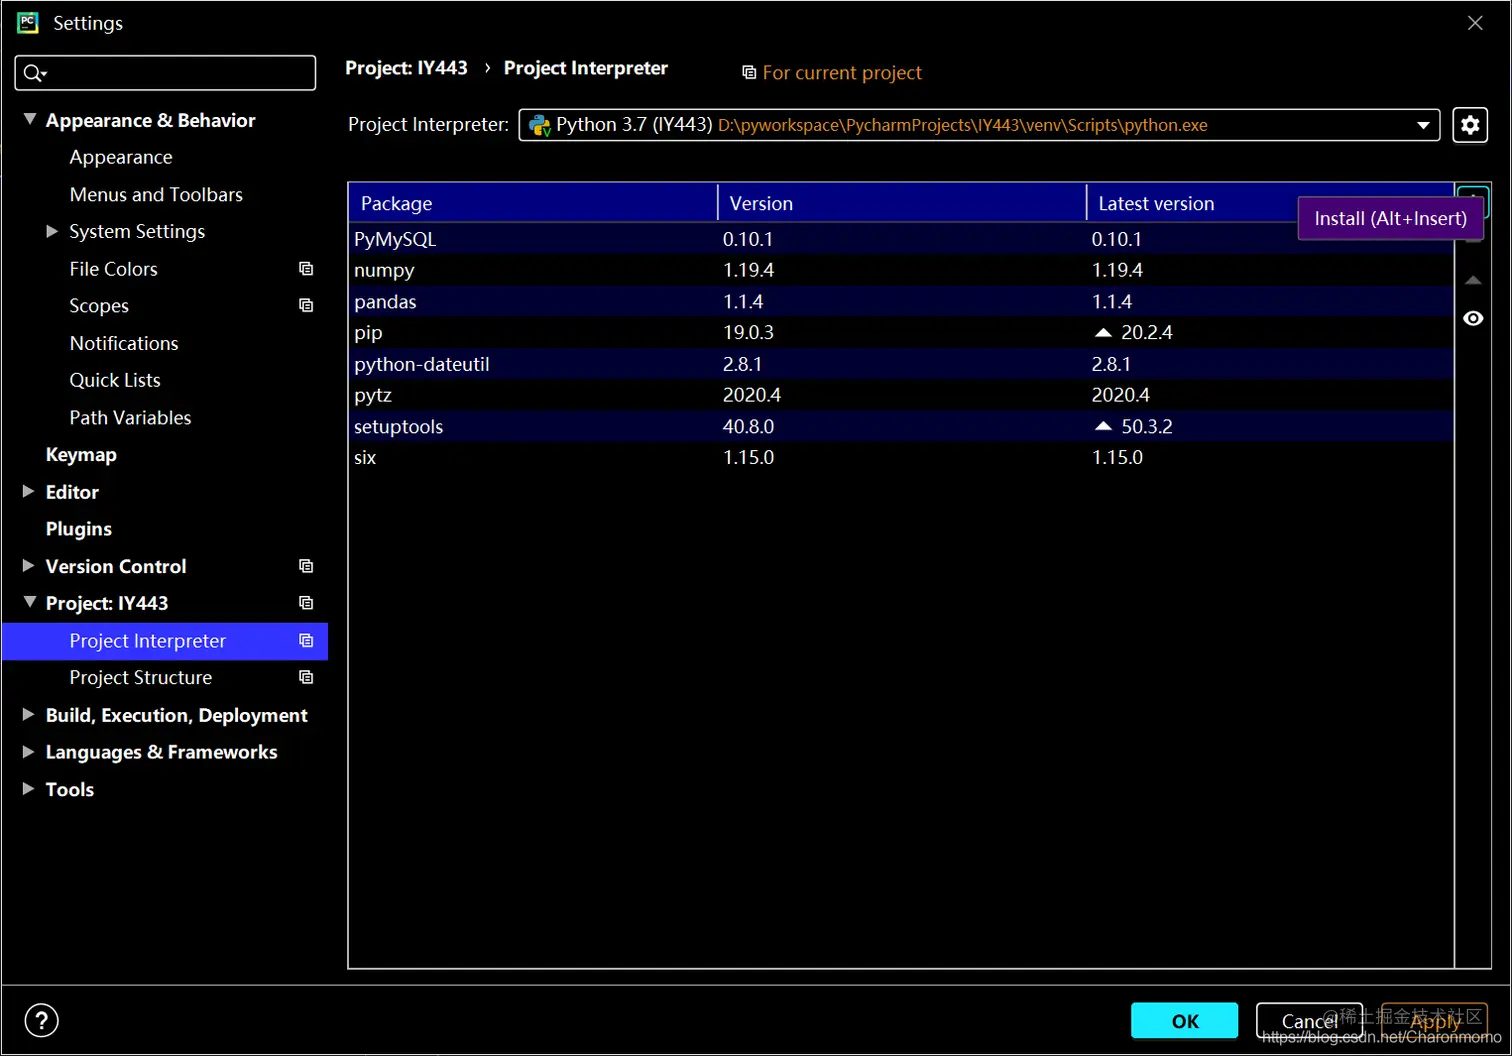Click the OK button
Screen dimensions: 1512x1056
click(1185, 1021)
